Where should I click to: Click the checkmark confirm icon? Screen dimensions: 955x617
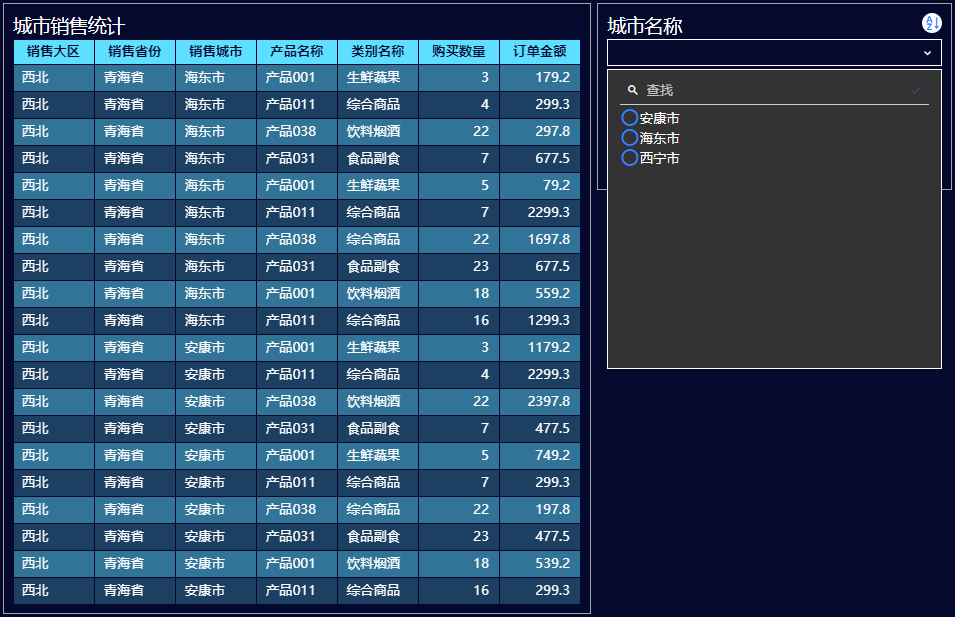(x=915, y=90)
